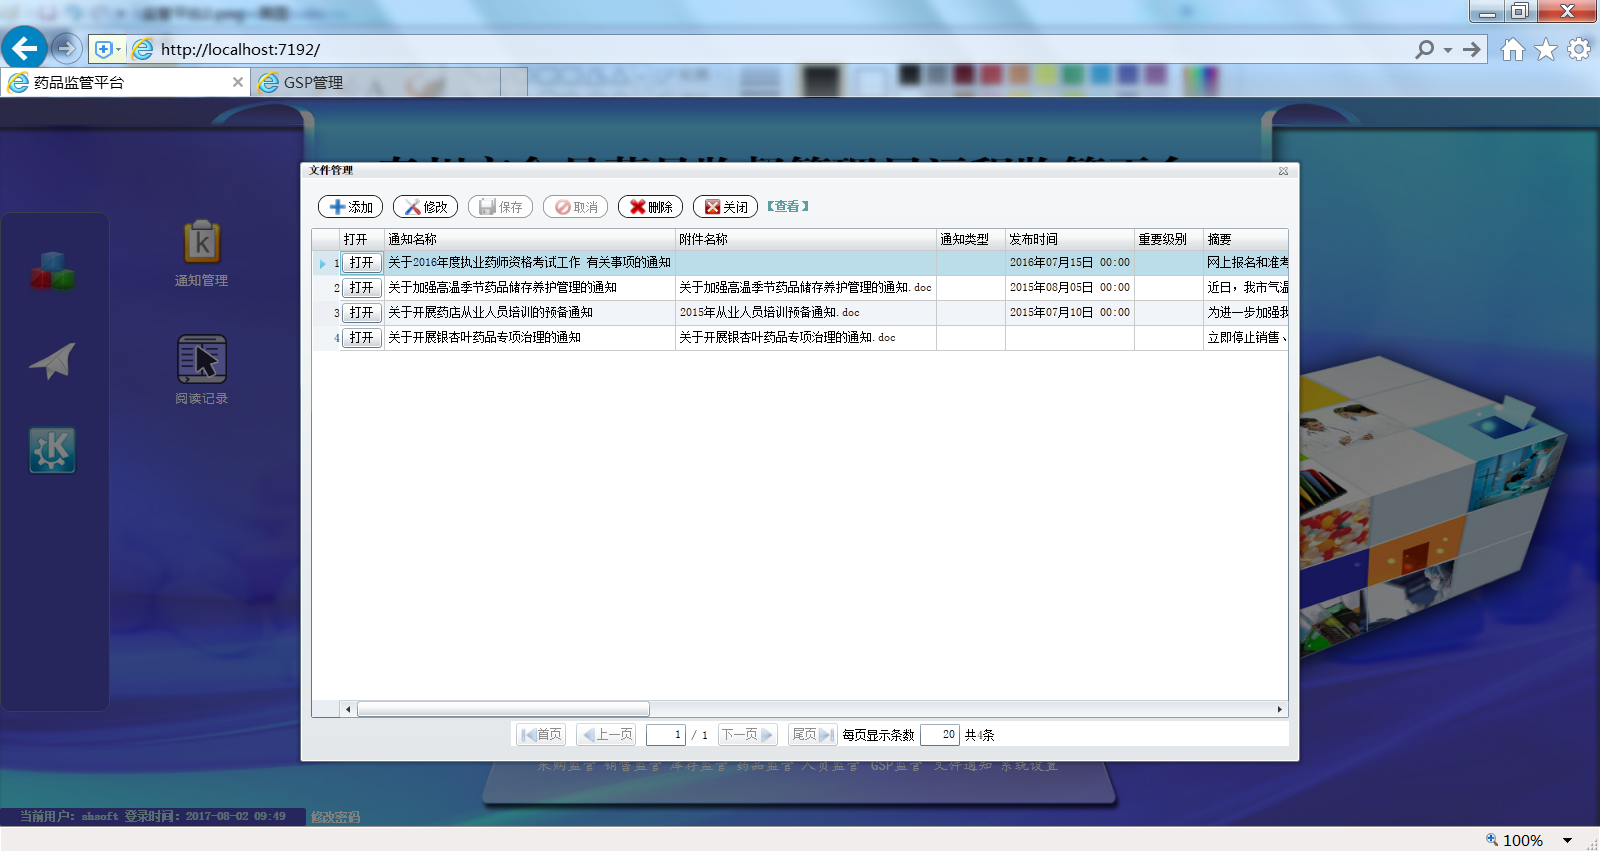The image size is (1600, 852).
Task: Open the 通知管理 clipboard icon
Action: (202, 243)
